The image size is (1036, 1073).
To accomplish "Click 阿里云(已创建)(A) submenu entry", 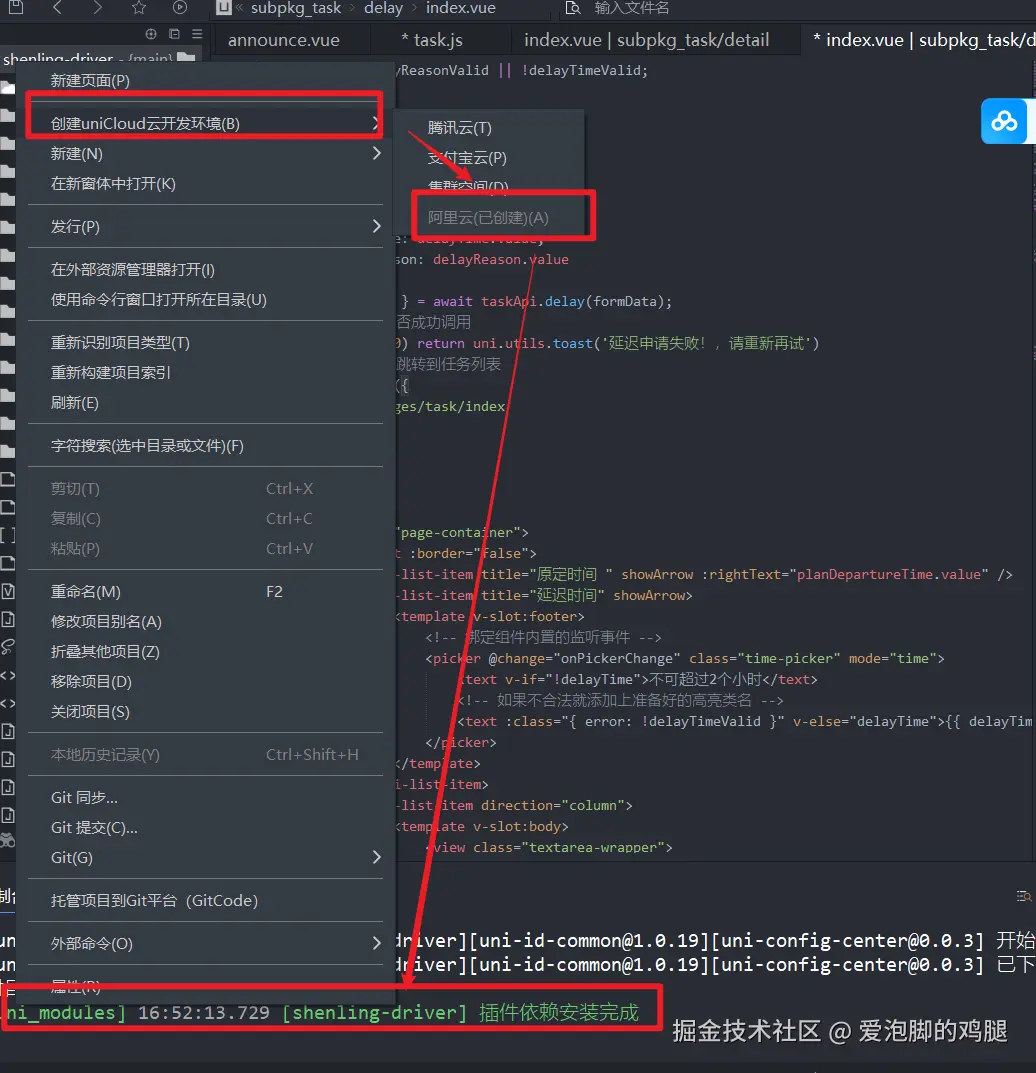I will (x=489, y=218).
